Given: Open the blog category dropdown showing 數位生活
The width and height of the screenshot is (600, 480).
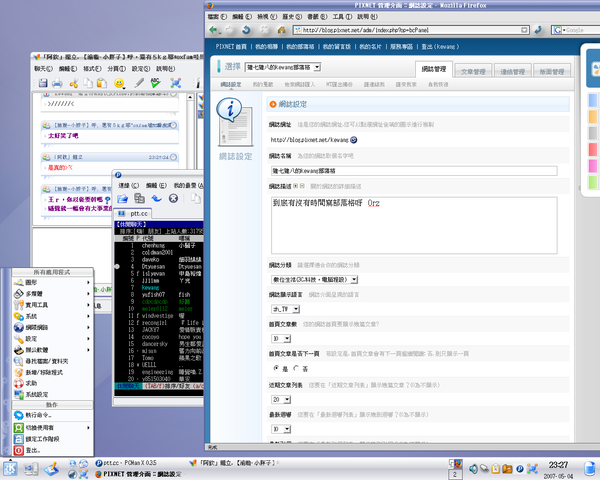Looking at the screenshot, I should 315,279.
